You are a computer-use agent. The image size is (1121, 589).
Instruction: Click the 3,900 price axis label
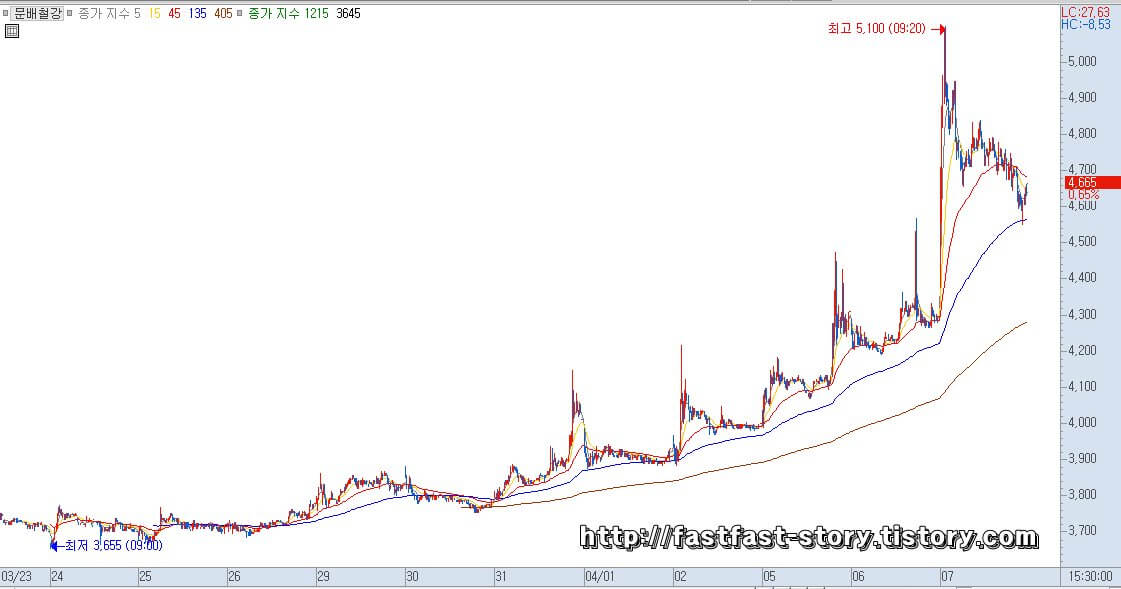(x=1082, y=458)
